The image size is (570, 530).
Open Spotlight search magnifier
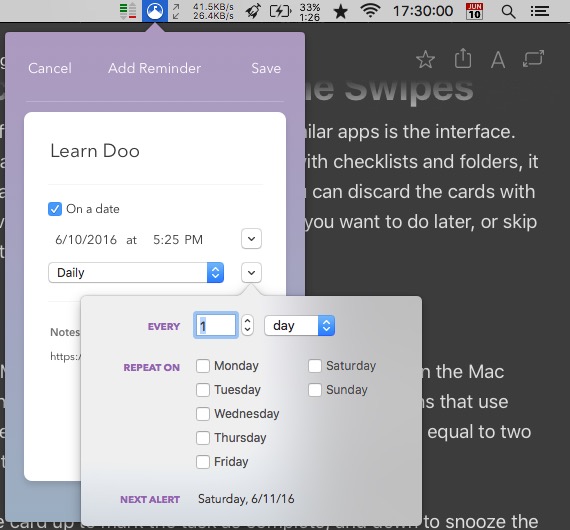(x=508, y=12)
